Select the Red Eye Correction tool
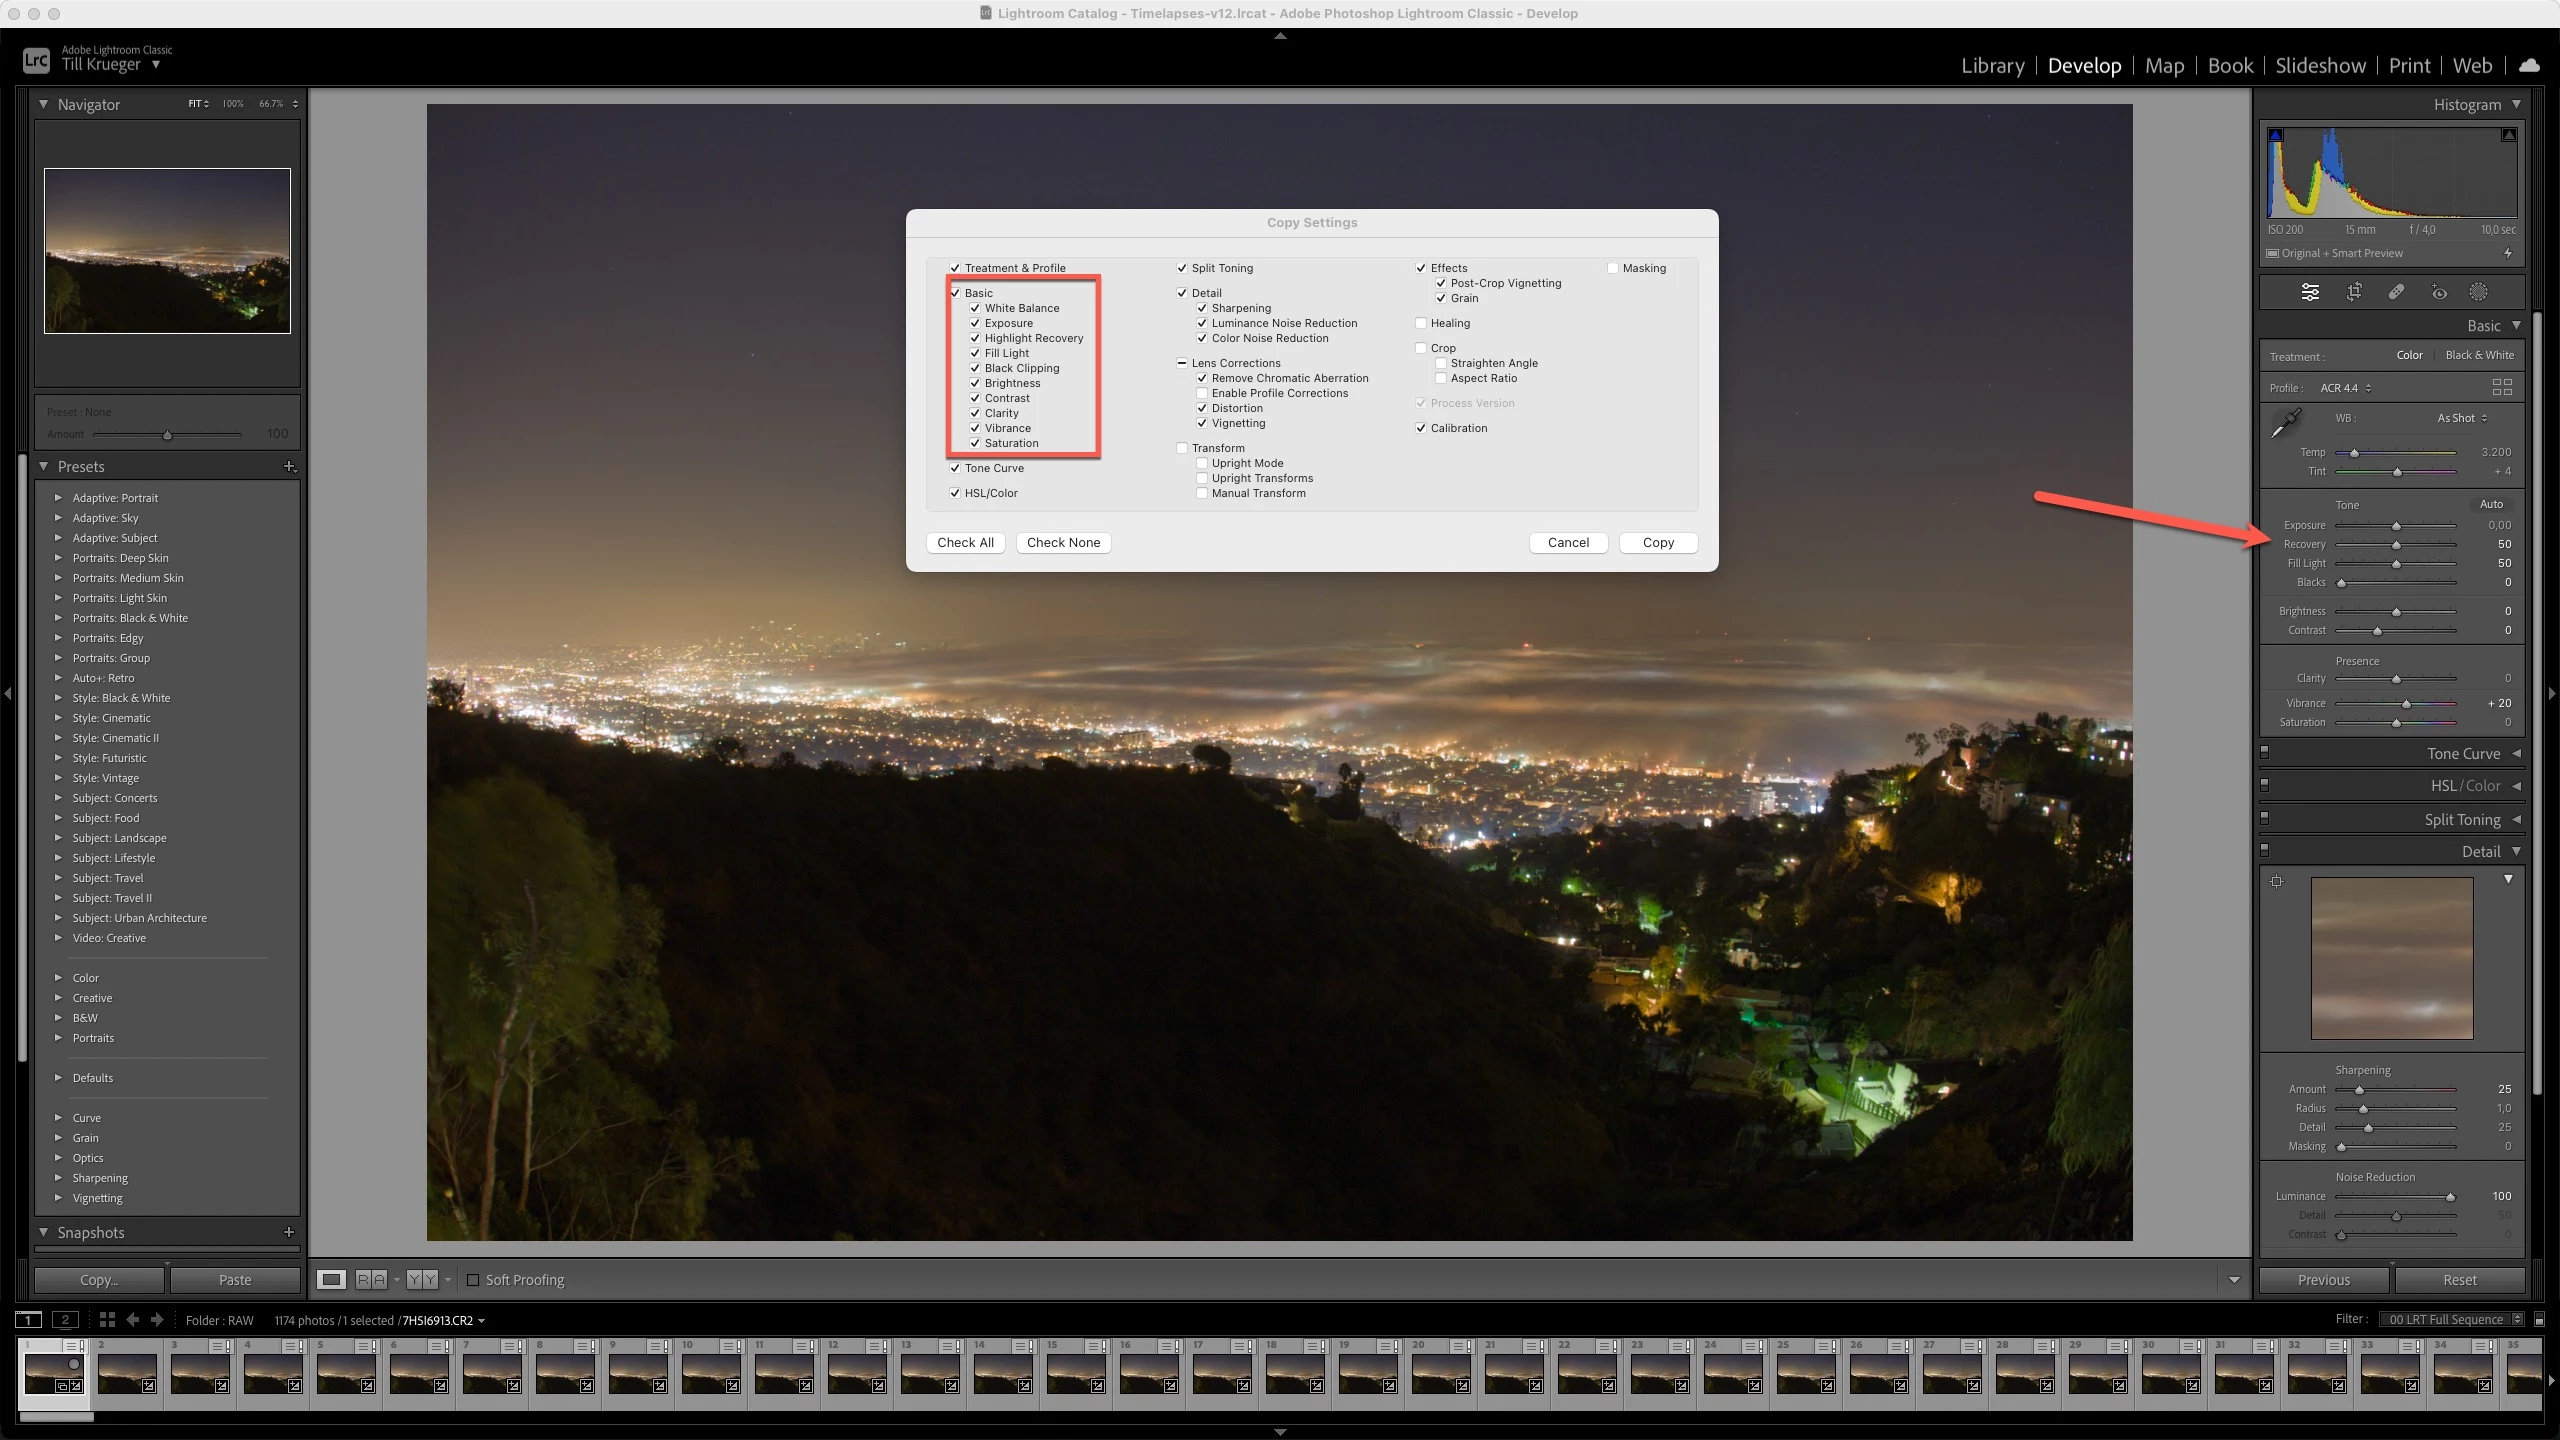Image resolution: width=2560 pixels, height=1440 pixels. tap(2439, 292)
